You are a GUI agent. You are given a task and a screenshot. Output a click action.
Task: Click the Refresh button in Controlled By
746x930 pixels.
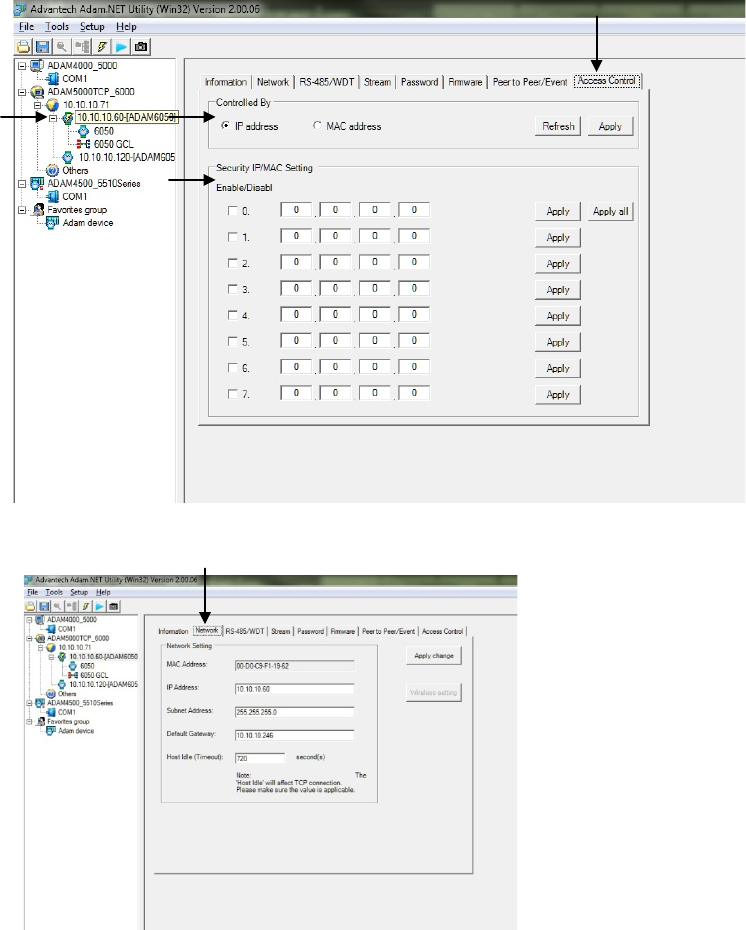(558, 126)
